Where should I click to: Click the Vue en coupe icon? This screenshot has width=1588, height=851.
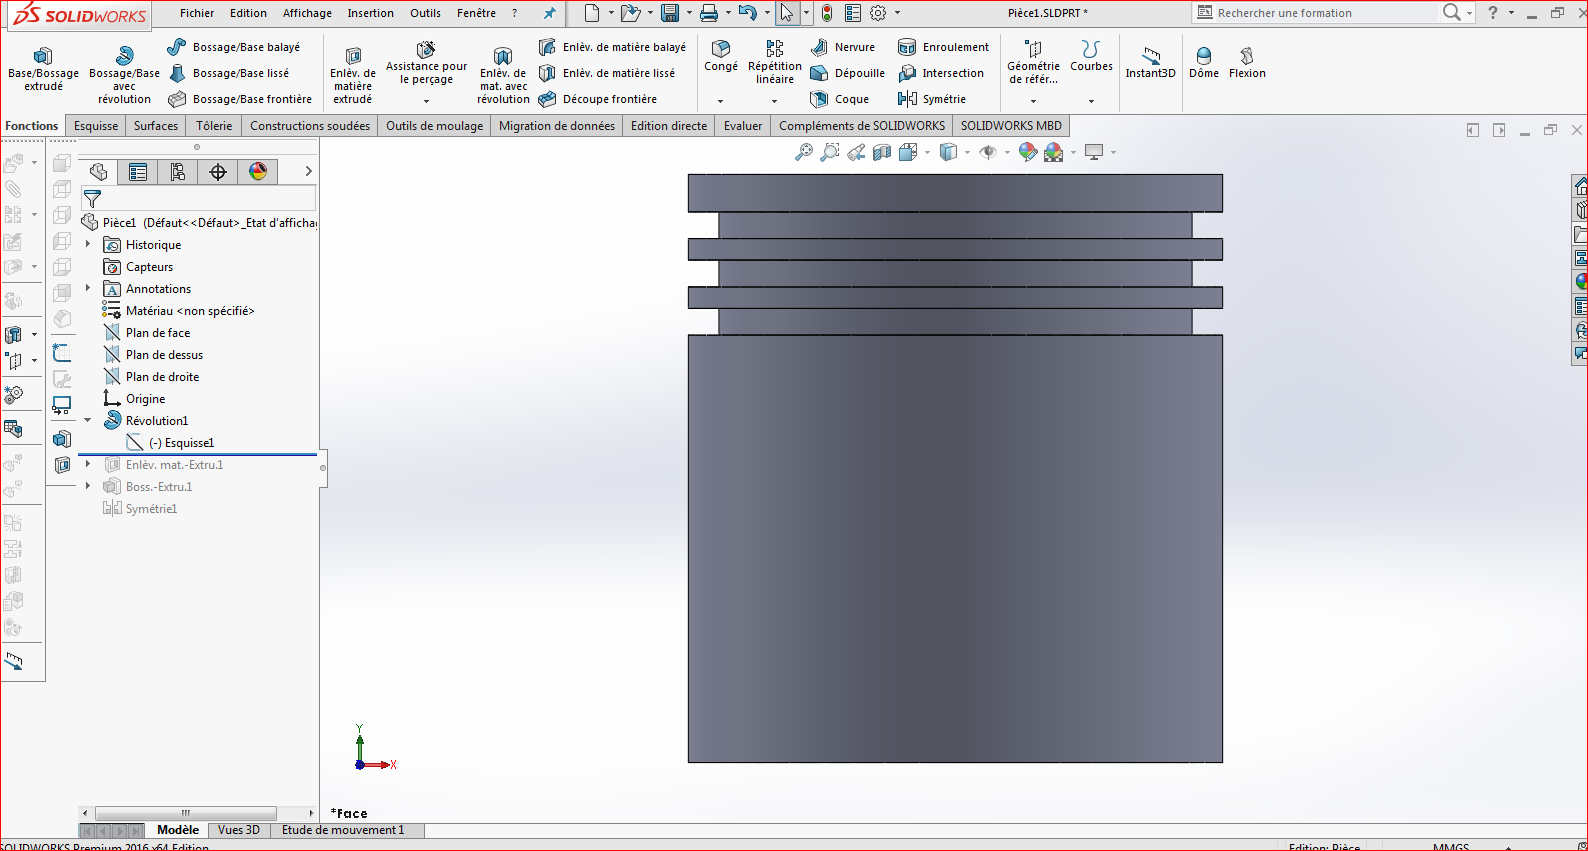coord(882,152)
